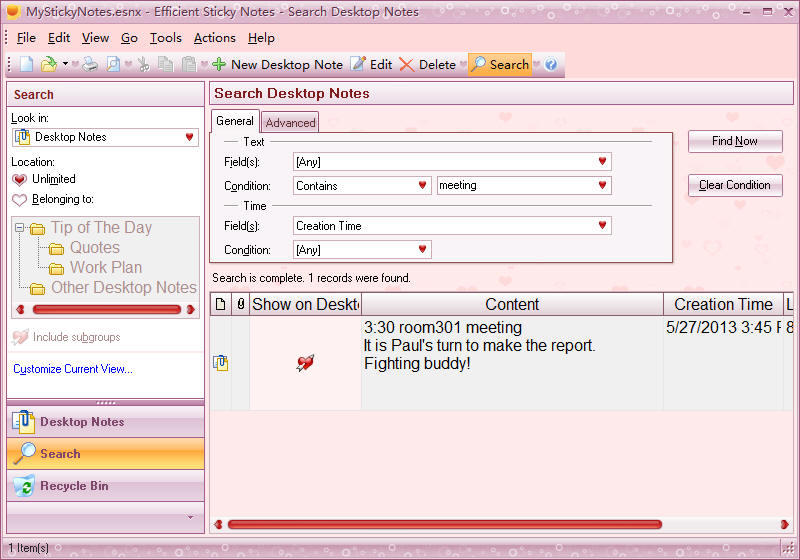Viewport: 800px width, 560px height.
Task: Open the Edit menu
Action: (x=59, y=38)
